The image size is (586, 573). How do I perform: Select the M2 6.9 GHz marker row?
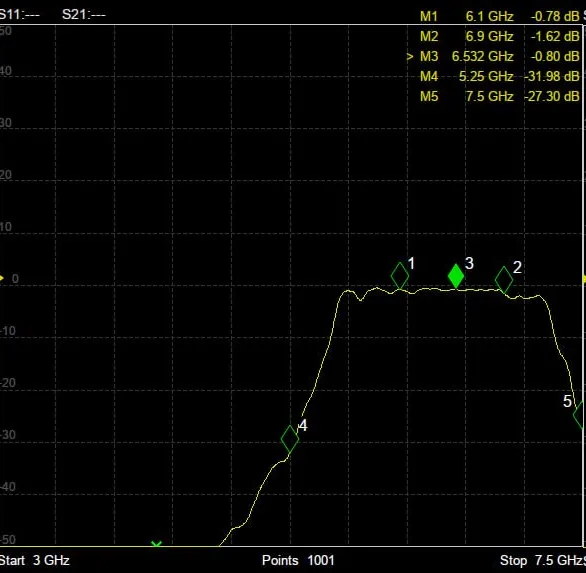[499, 36]
